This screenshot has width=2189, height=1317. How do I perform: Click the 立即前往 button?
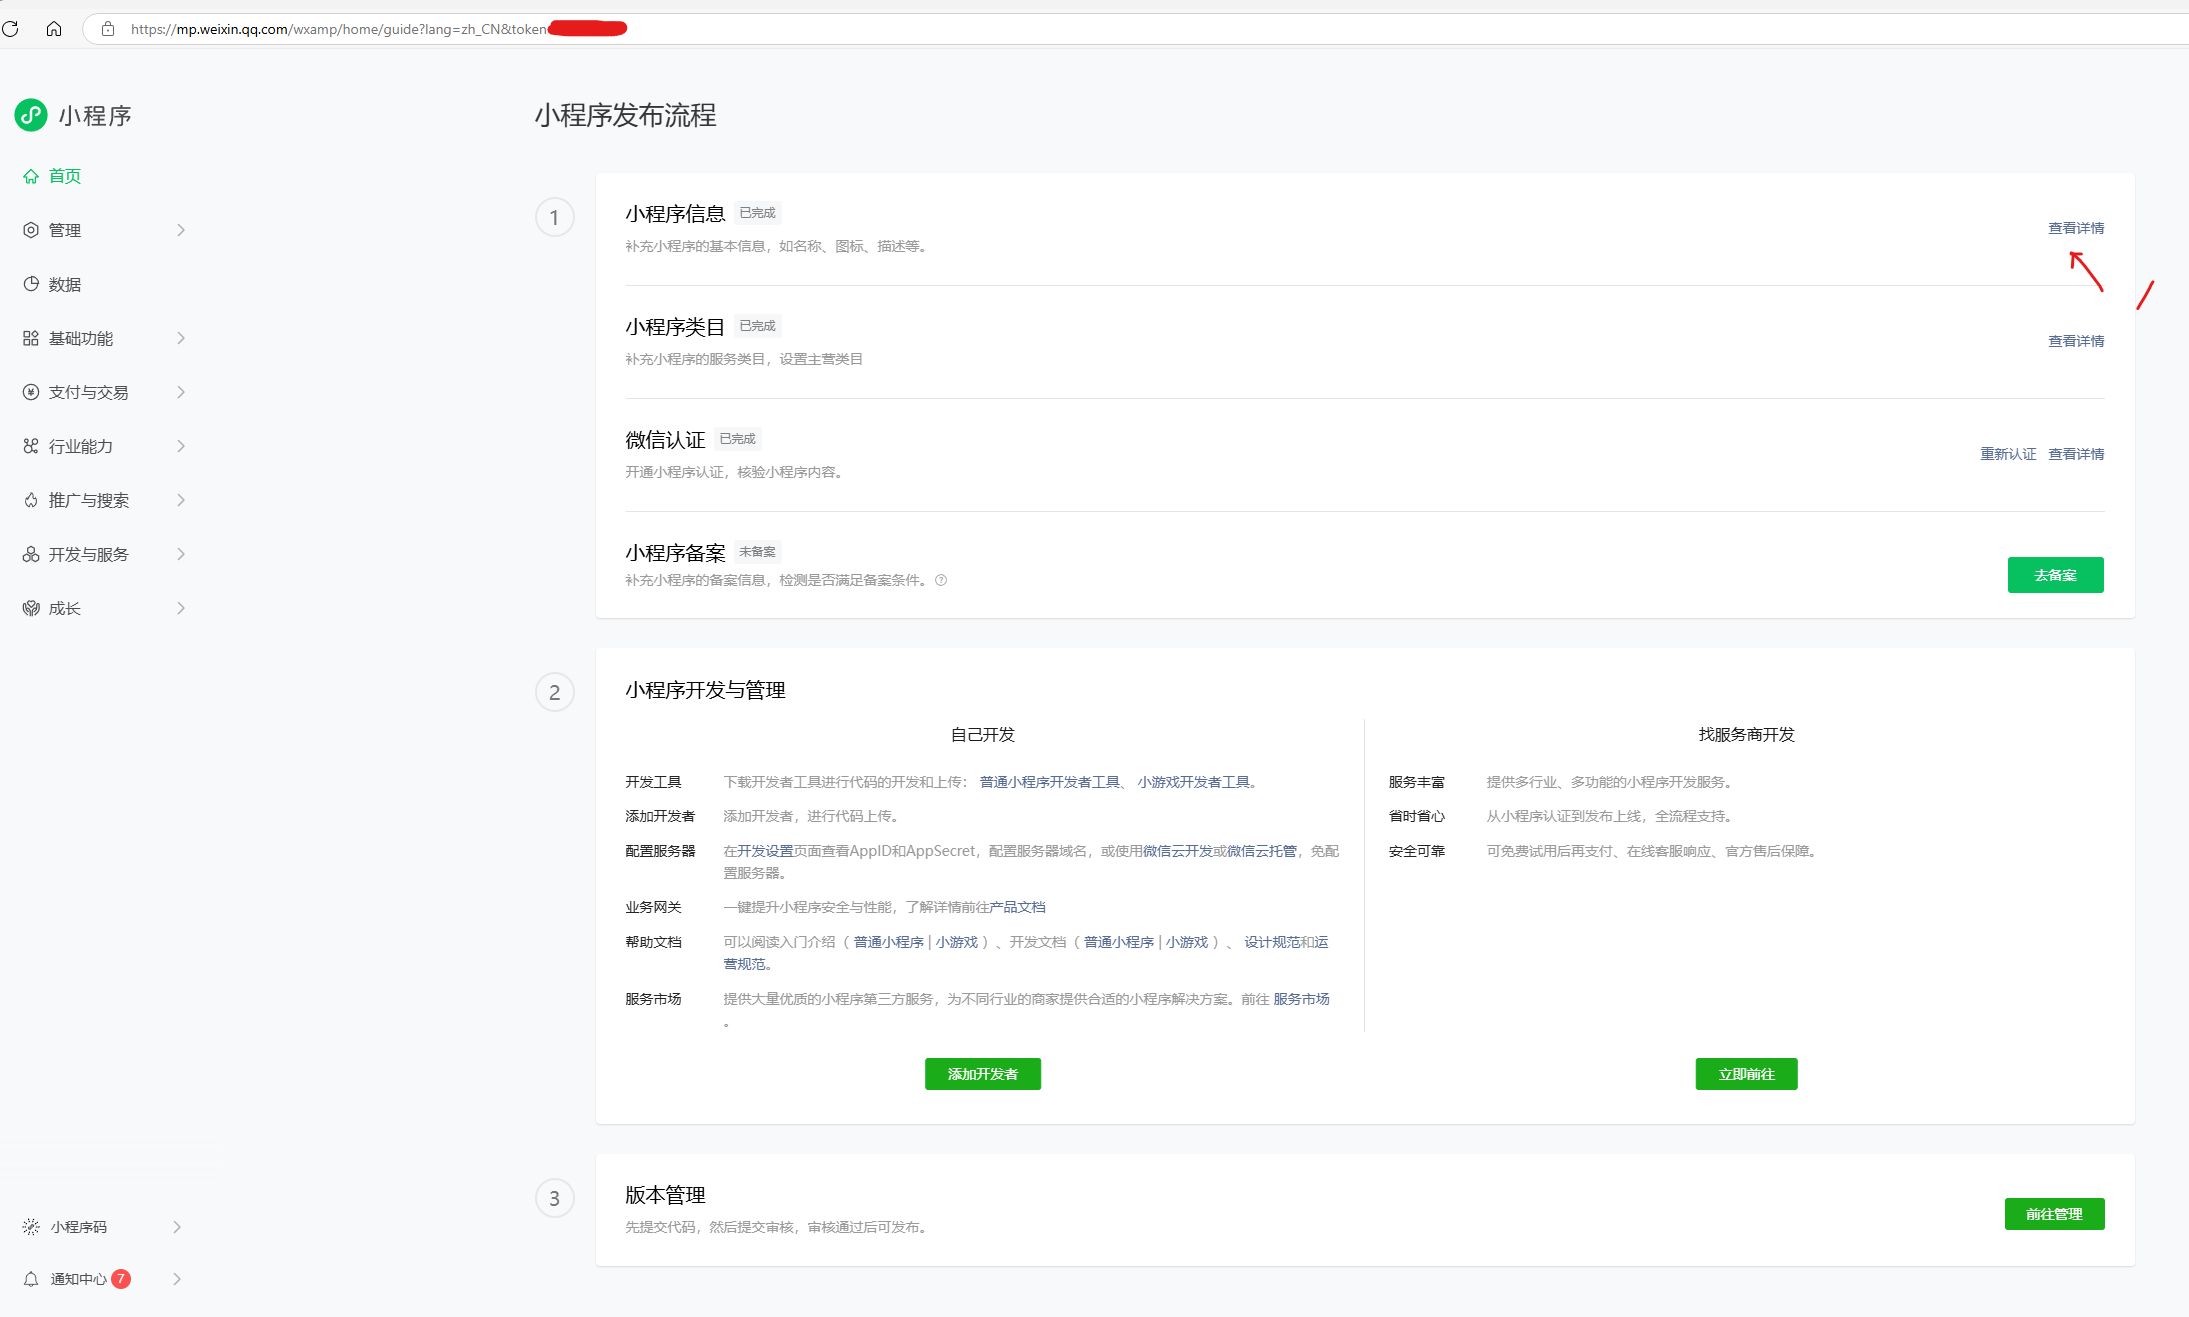coord(1747,1074)
